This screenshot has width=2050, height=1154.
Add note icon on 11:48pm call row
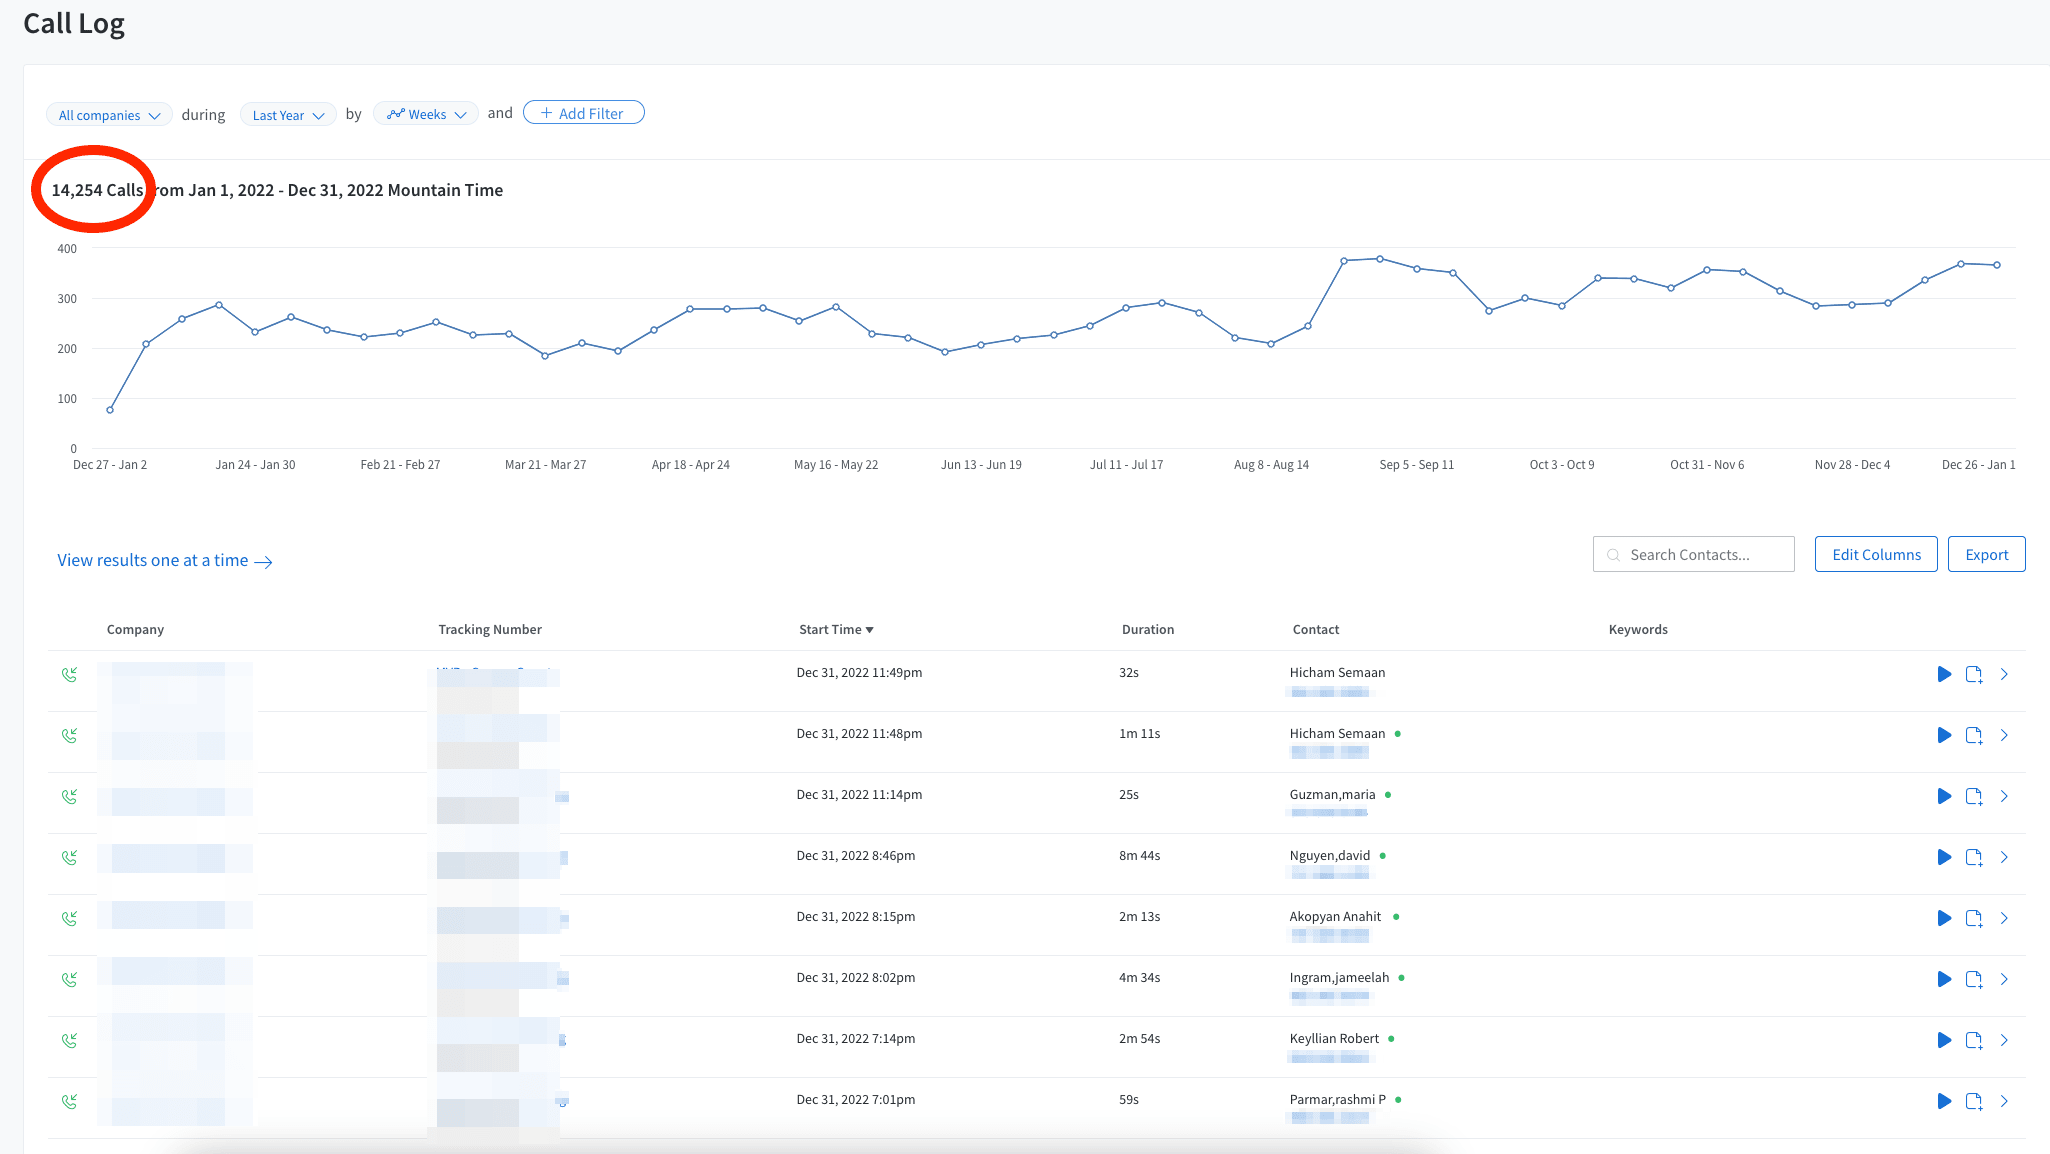(1974, 735)
